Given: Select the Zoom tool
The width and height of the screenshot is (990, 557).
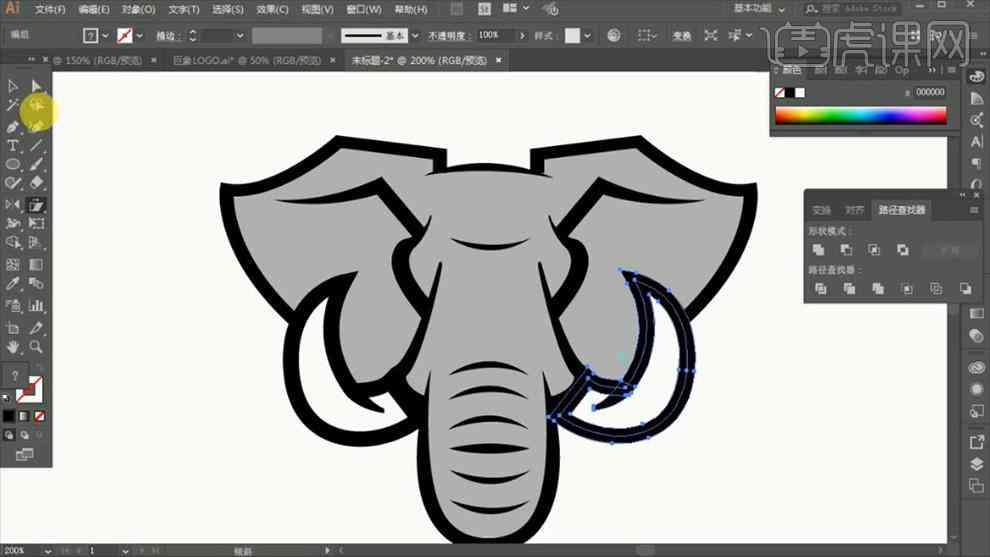Looking at the screenshot, I should 36,347.
